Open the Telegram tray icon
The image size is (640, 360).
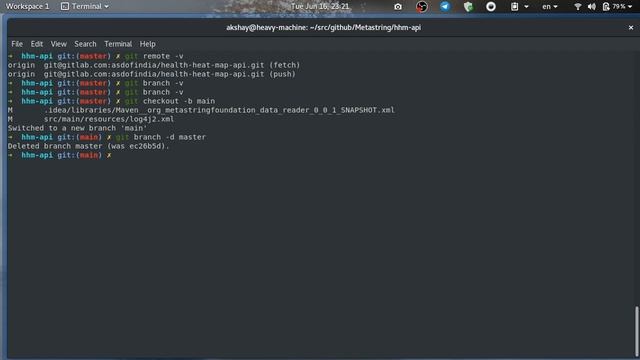445,7
